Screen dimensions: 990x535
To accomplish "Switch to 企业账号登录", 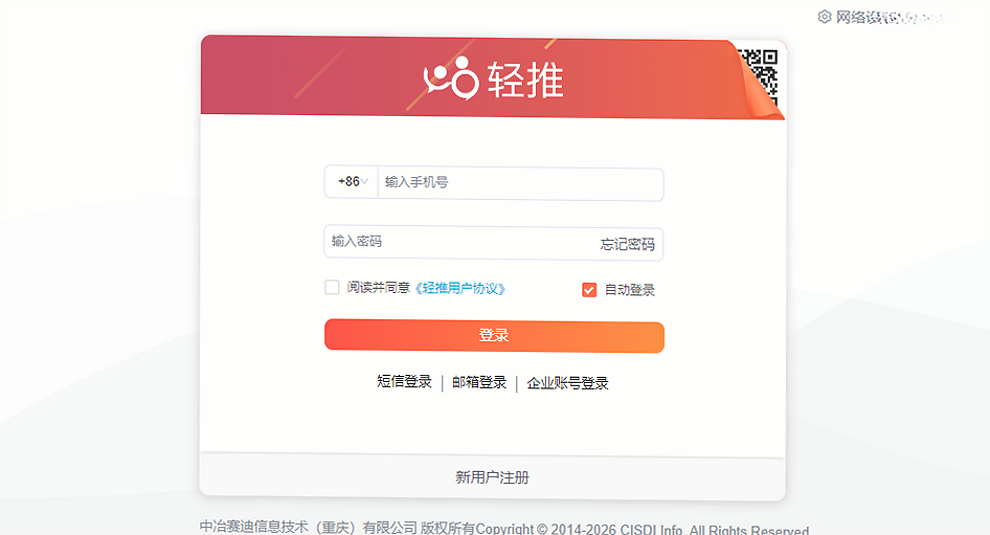I will point(568,383).
